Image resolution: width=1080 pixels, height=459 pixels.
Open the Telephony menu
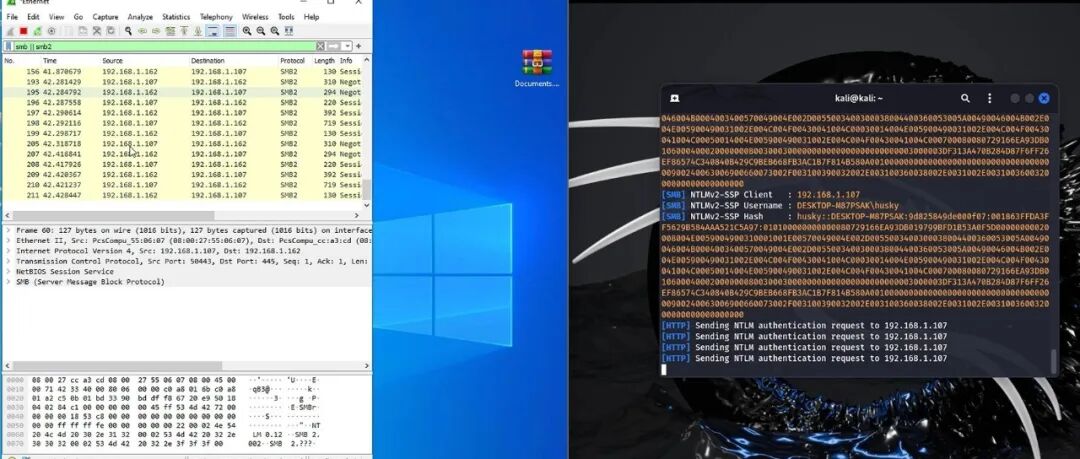coord(216,17)
